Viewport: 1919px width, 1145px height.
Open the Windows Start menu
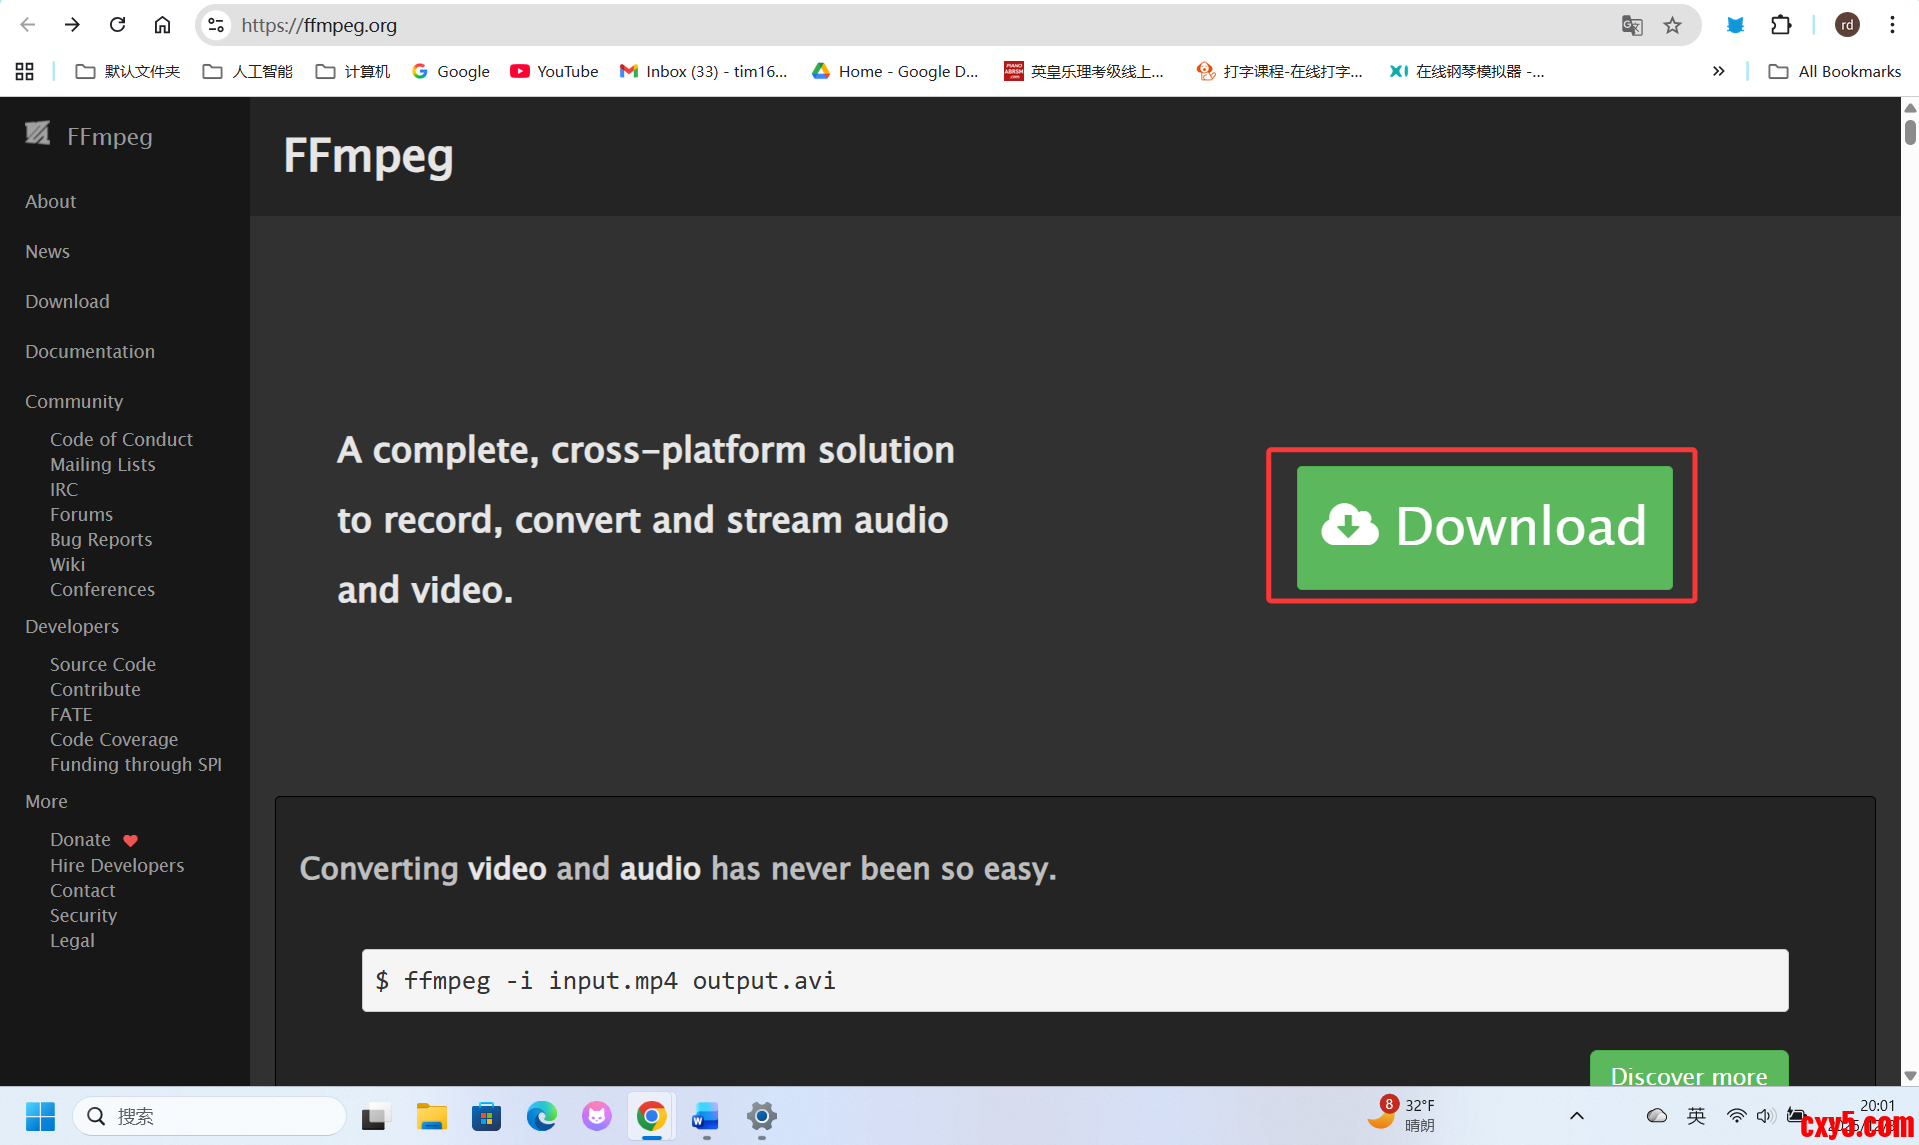41,1116
